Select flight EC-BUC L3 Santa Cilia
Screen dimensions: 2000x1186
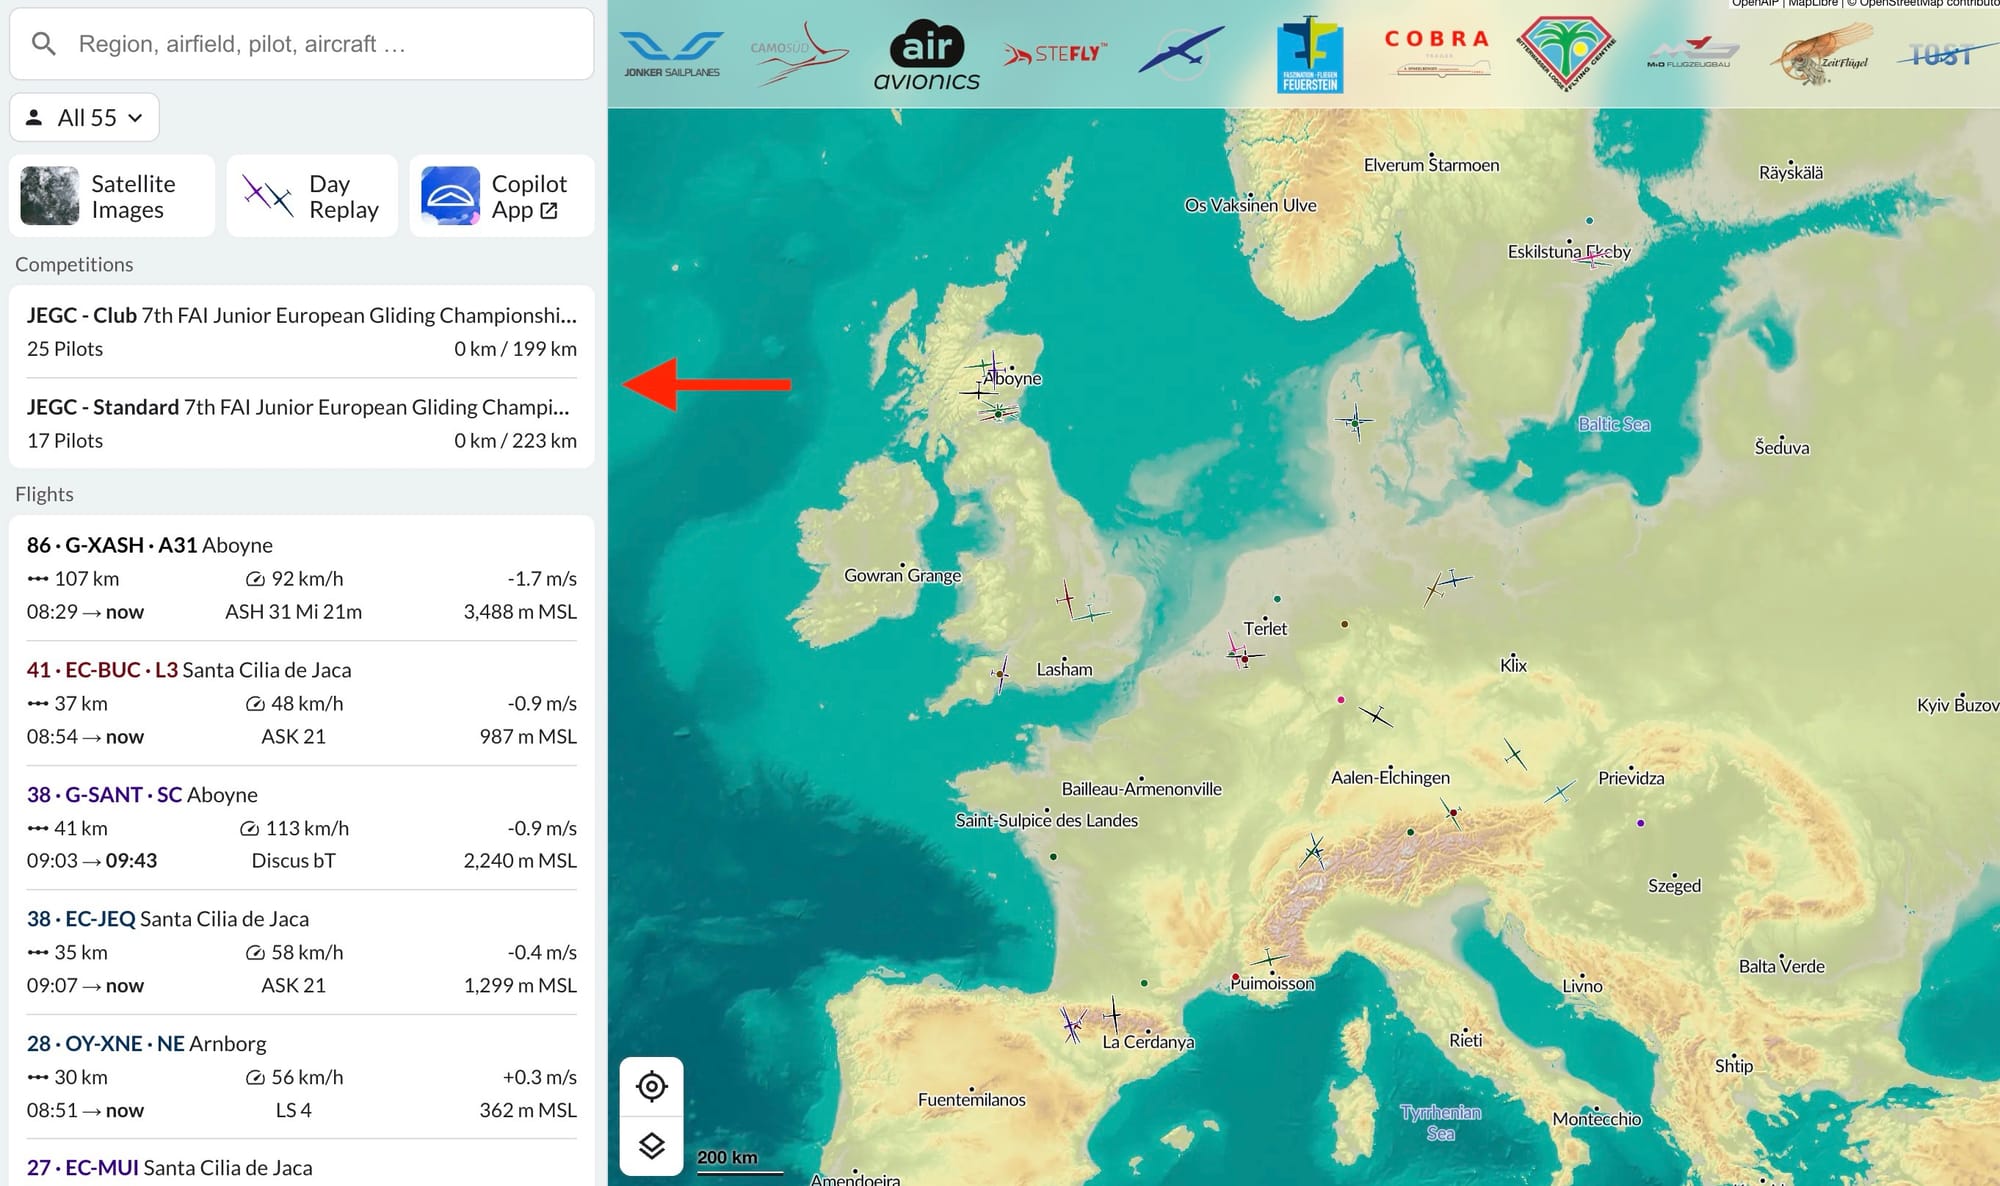[302, 703]
